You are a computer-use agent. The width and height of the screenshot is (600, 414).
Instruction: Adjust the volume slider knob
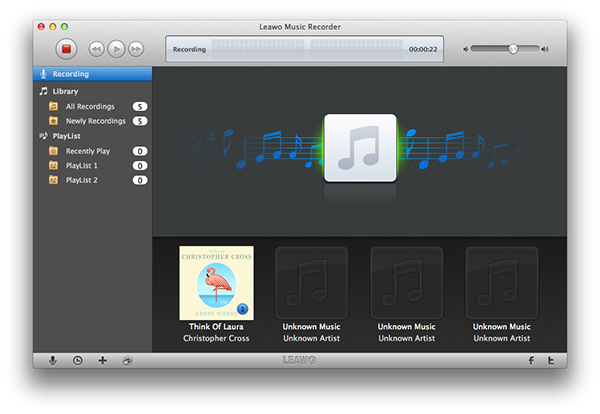[513, 48]
